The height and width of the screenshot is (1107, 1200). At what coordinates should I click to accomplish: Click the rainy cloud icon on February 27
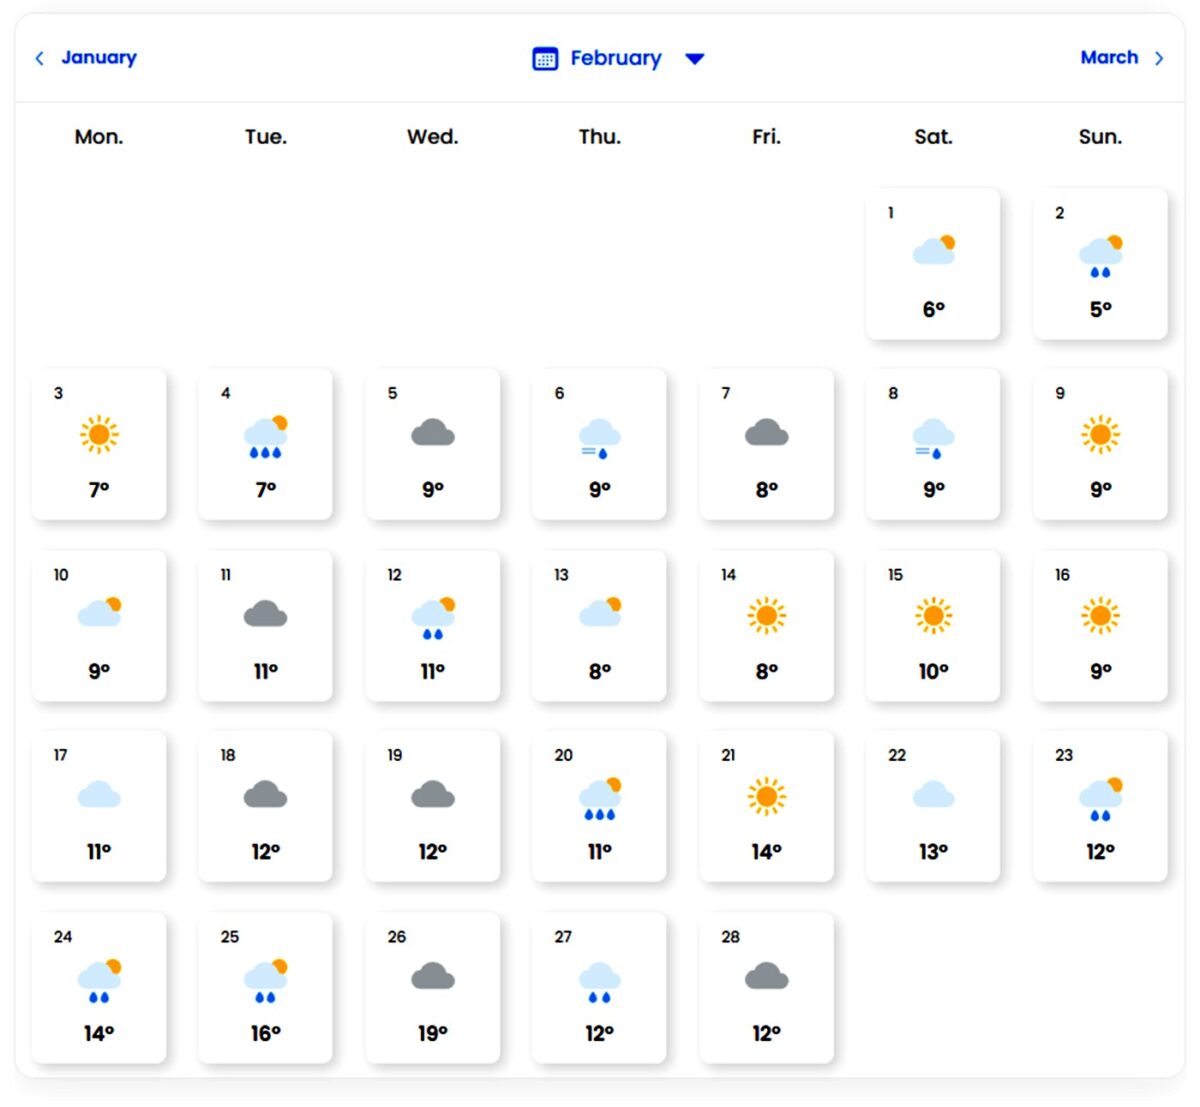pos(599,981)
